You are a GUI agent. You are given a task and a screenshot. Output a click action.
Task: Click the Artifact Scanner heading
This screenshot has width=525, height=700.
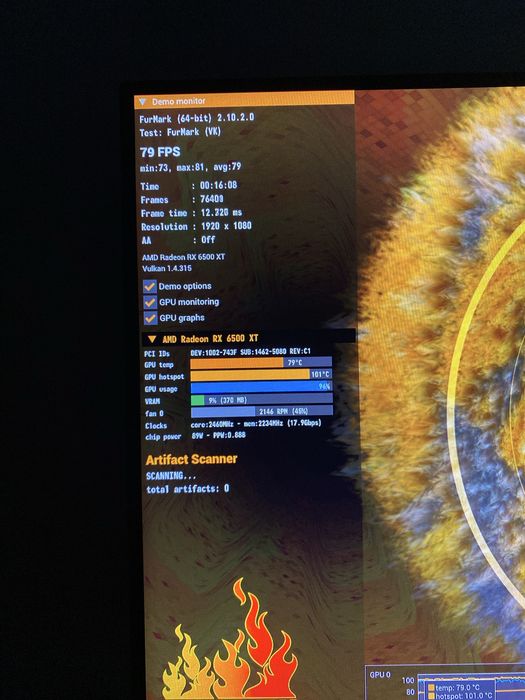(x=192, y=459)
